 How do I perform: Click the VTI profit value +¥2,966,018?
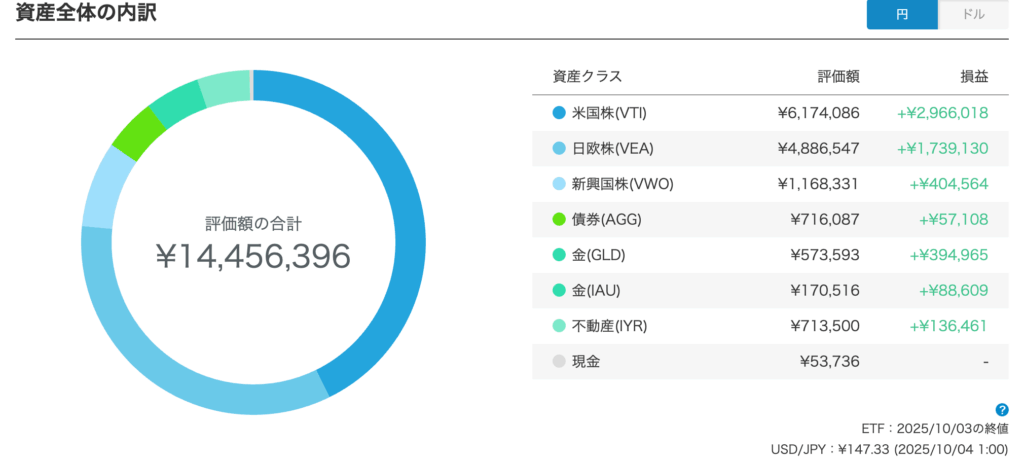click(942, 113)
